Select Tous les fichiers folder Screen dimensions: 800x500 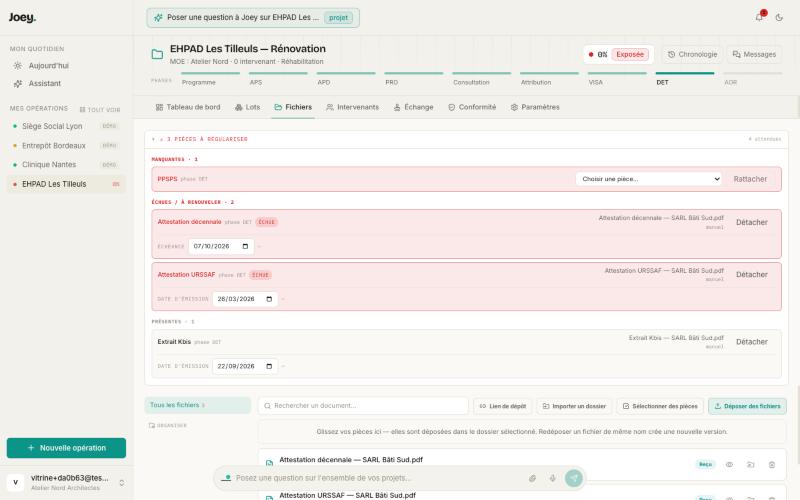click(198, 405)
